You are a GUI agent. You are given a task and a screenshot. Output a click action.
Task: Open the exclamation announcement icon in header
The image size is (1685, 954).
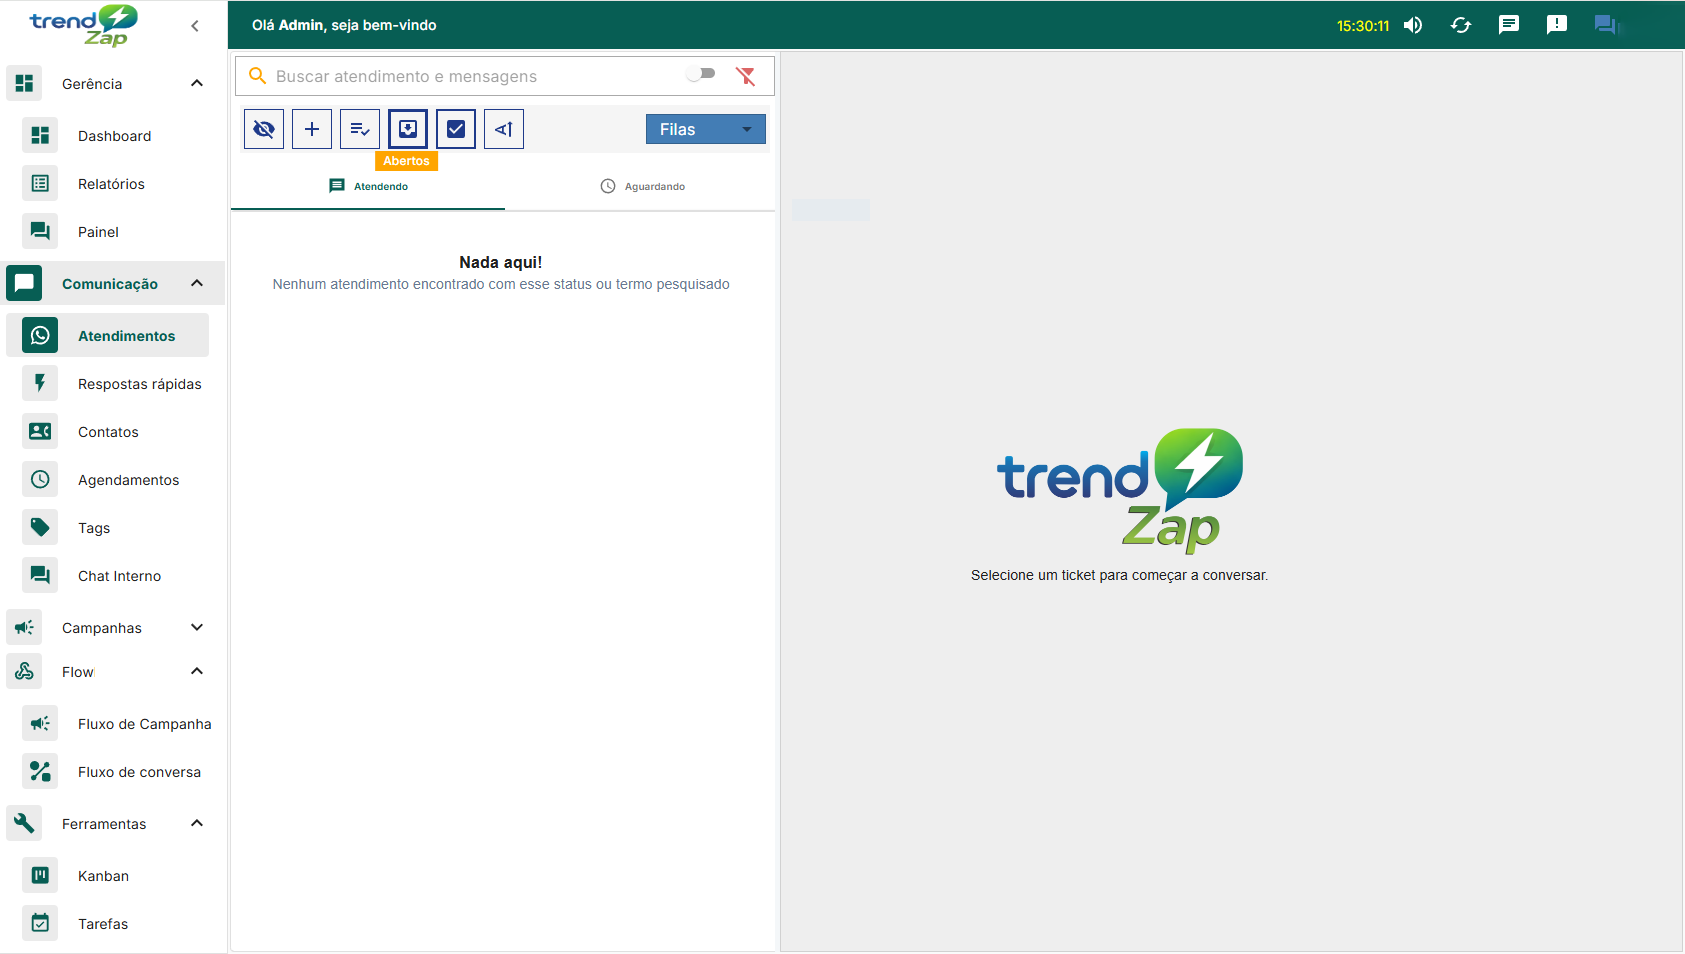click(x=1556, y=25)
